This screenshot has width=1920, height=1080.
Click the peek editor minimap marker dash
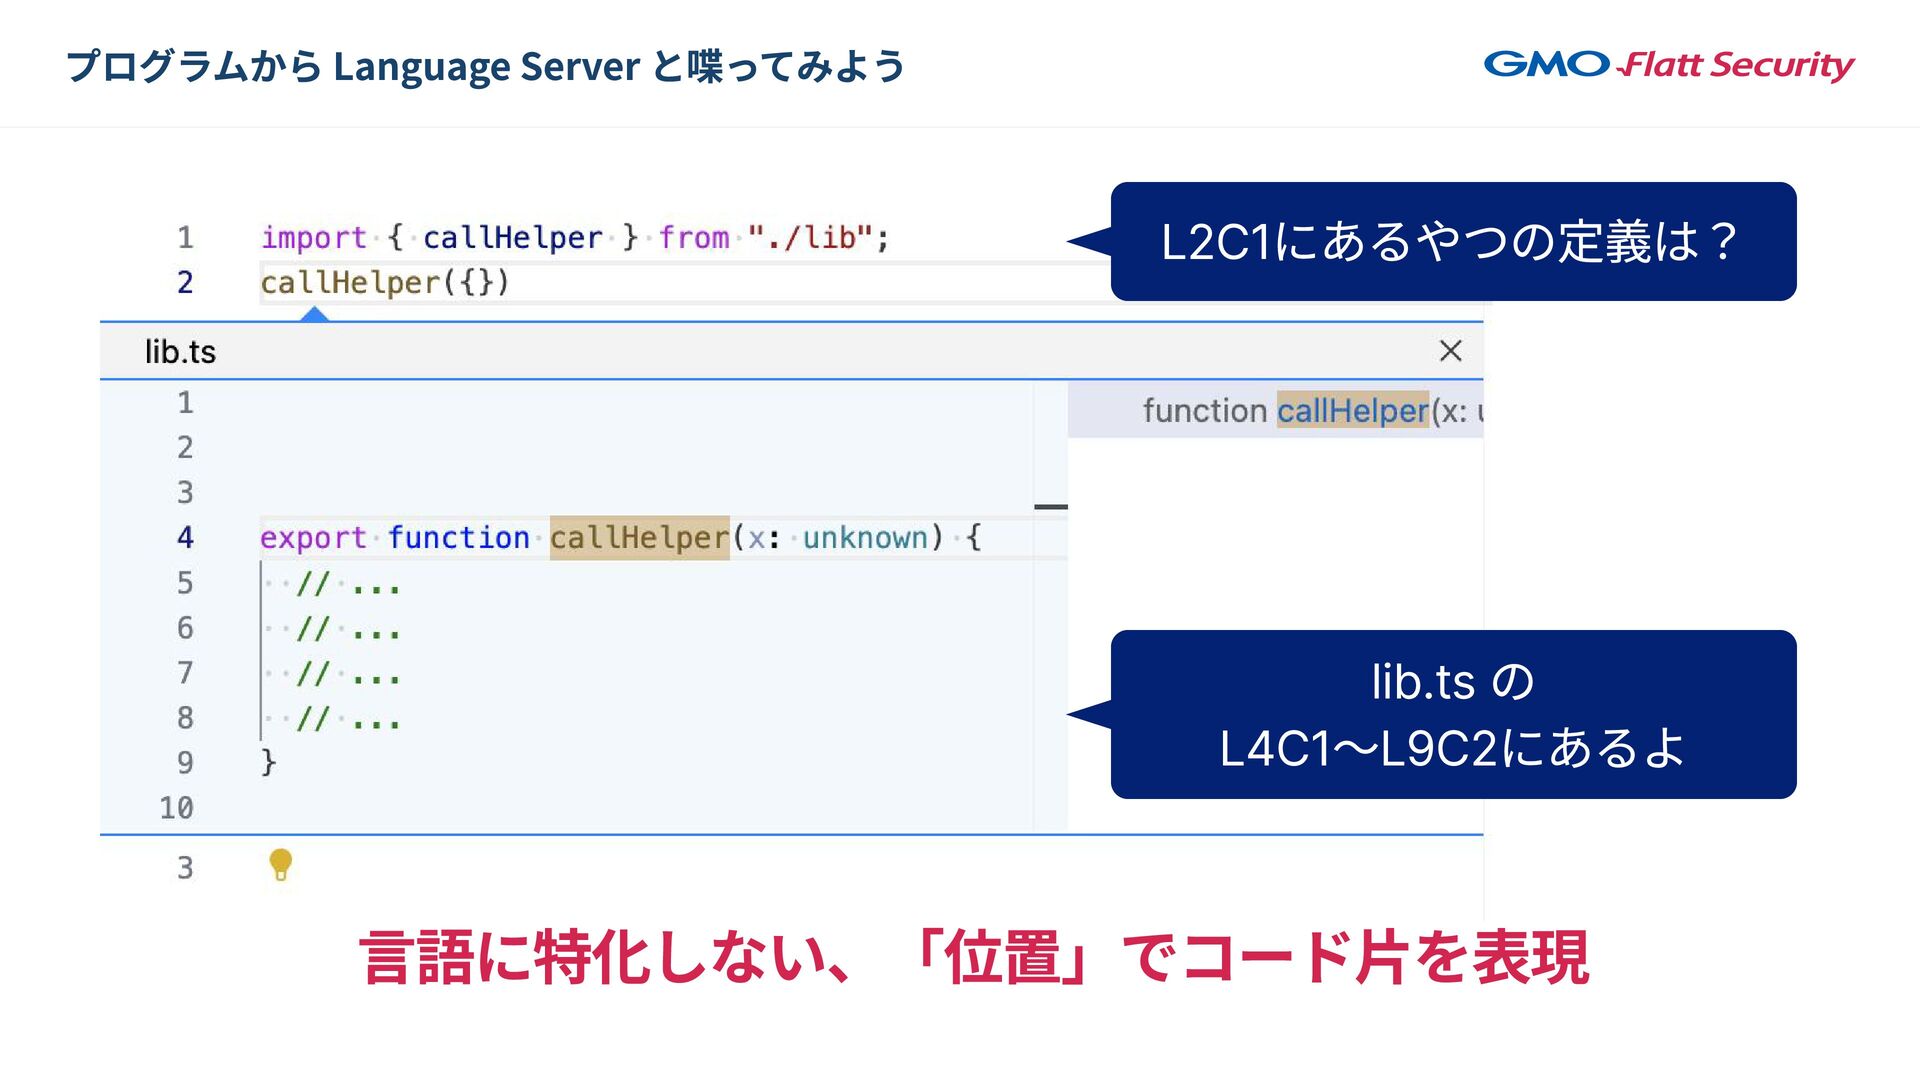1050,507
